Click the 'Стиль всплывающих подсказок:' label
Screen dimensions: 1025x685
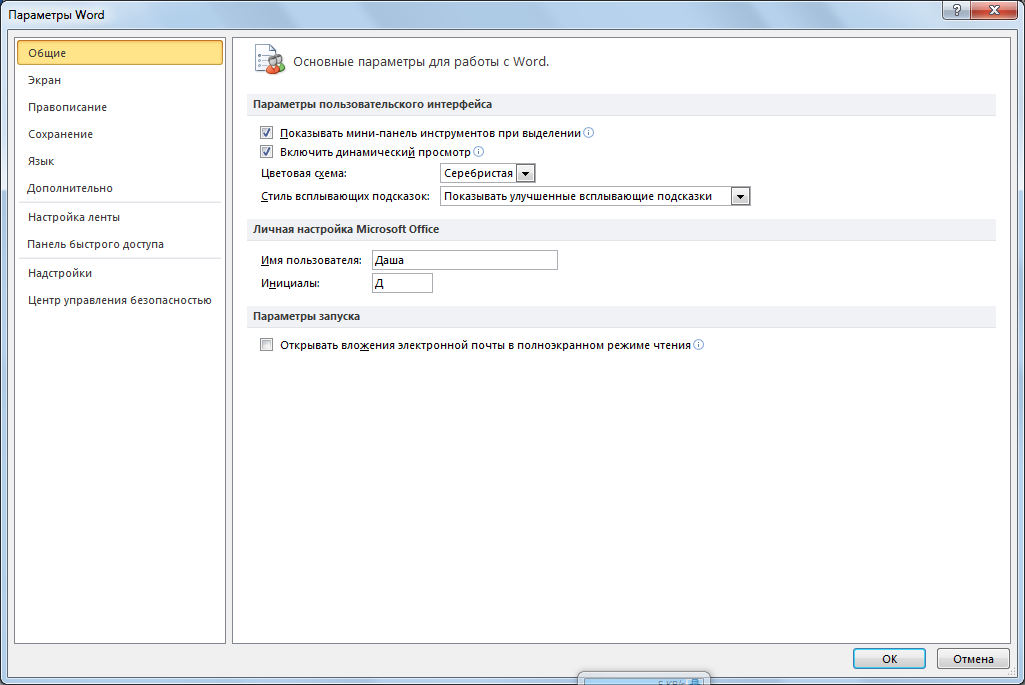[345, 196]
